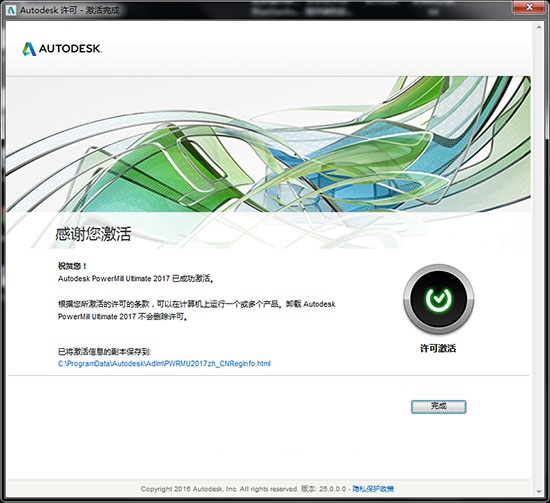The height and width of the screenshot is (503, 550).
Task: Open the PWRMU2017zh_CNRegInfo.html file path link
Action: coord(164,364)
